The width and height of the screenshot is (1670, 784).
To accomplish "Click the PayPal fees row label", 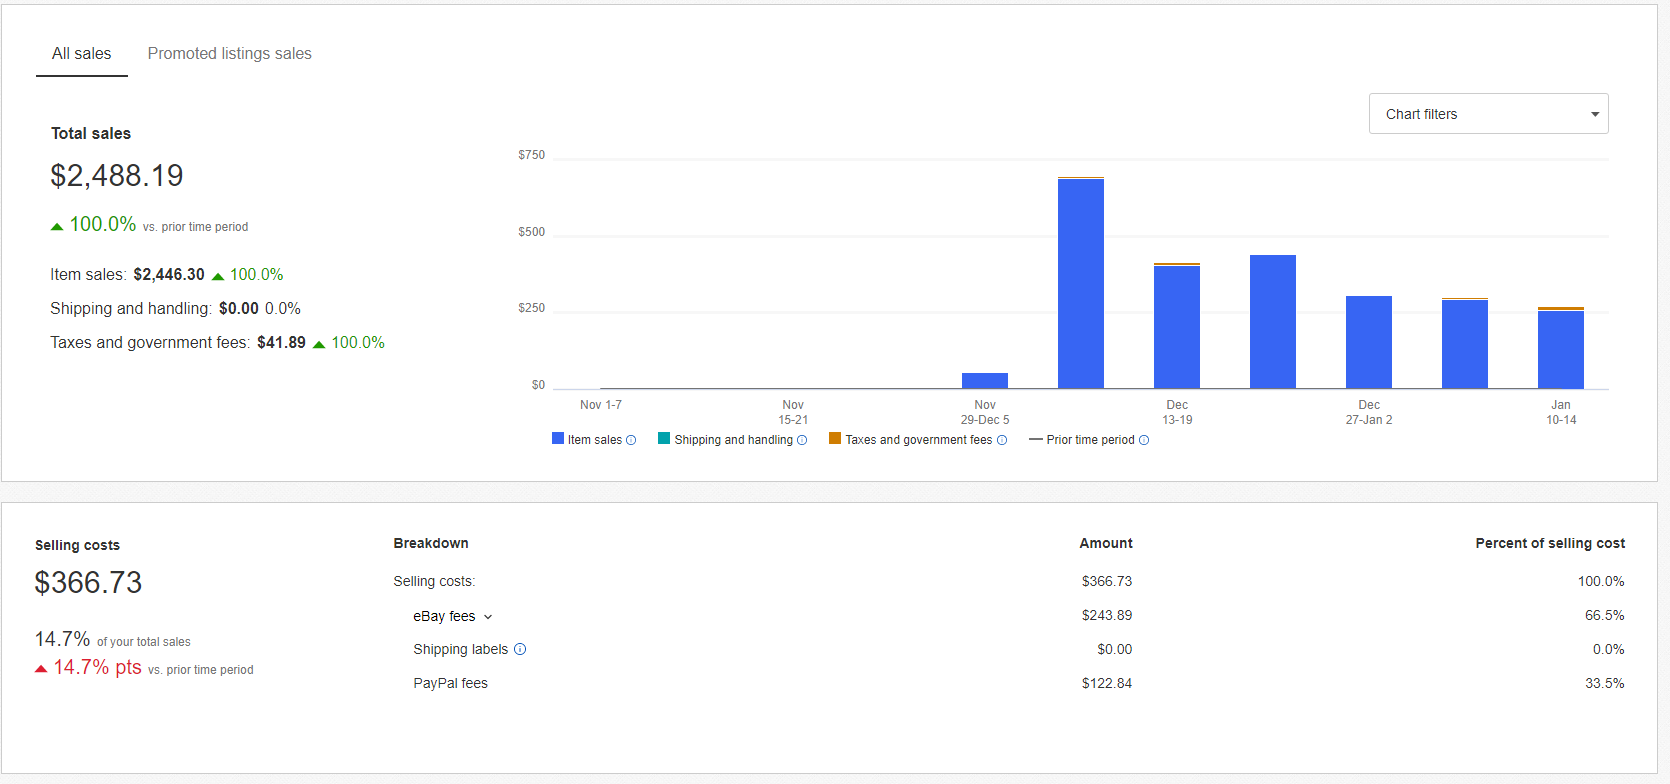I will [x=451, y=683].
